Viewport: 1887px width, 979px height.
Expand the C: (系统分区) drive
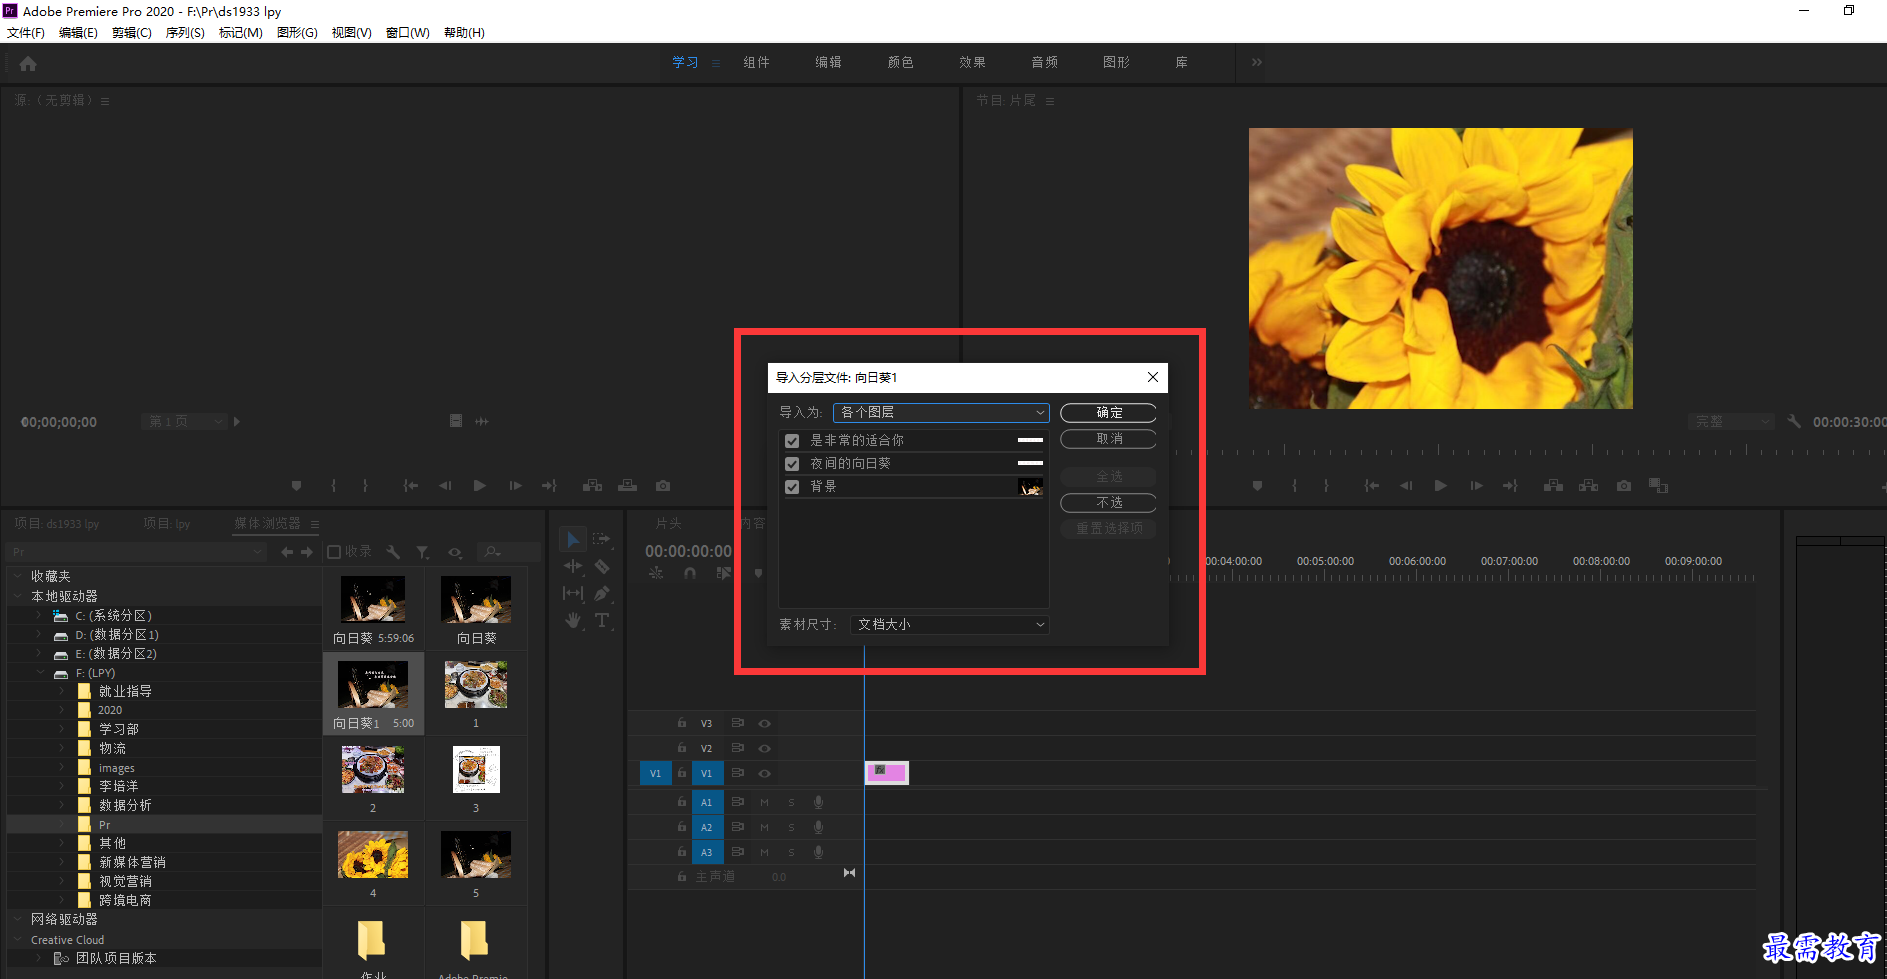tap(39, 616)
